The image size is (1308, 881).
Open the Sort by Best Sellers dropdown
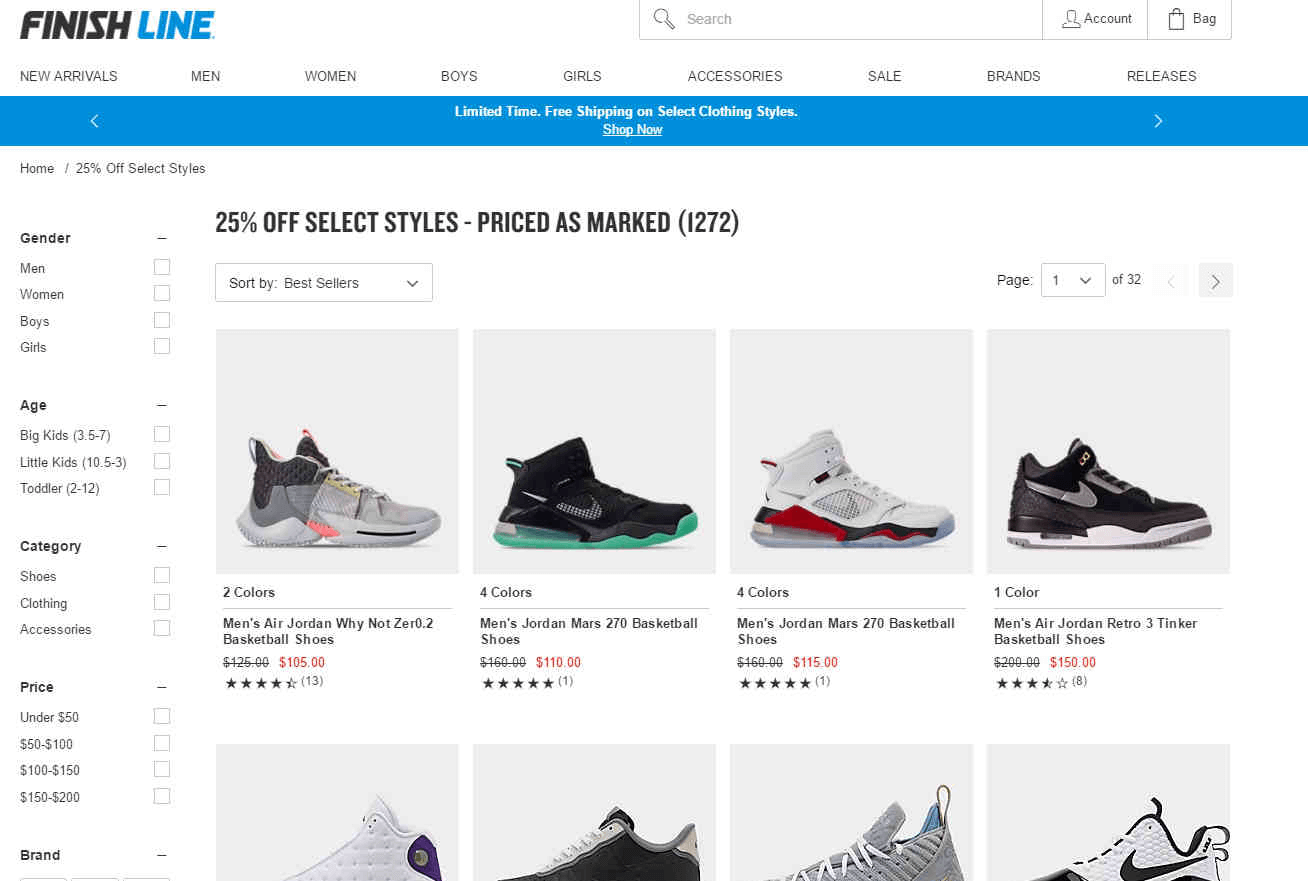click(x=324, y=283)
